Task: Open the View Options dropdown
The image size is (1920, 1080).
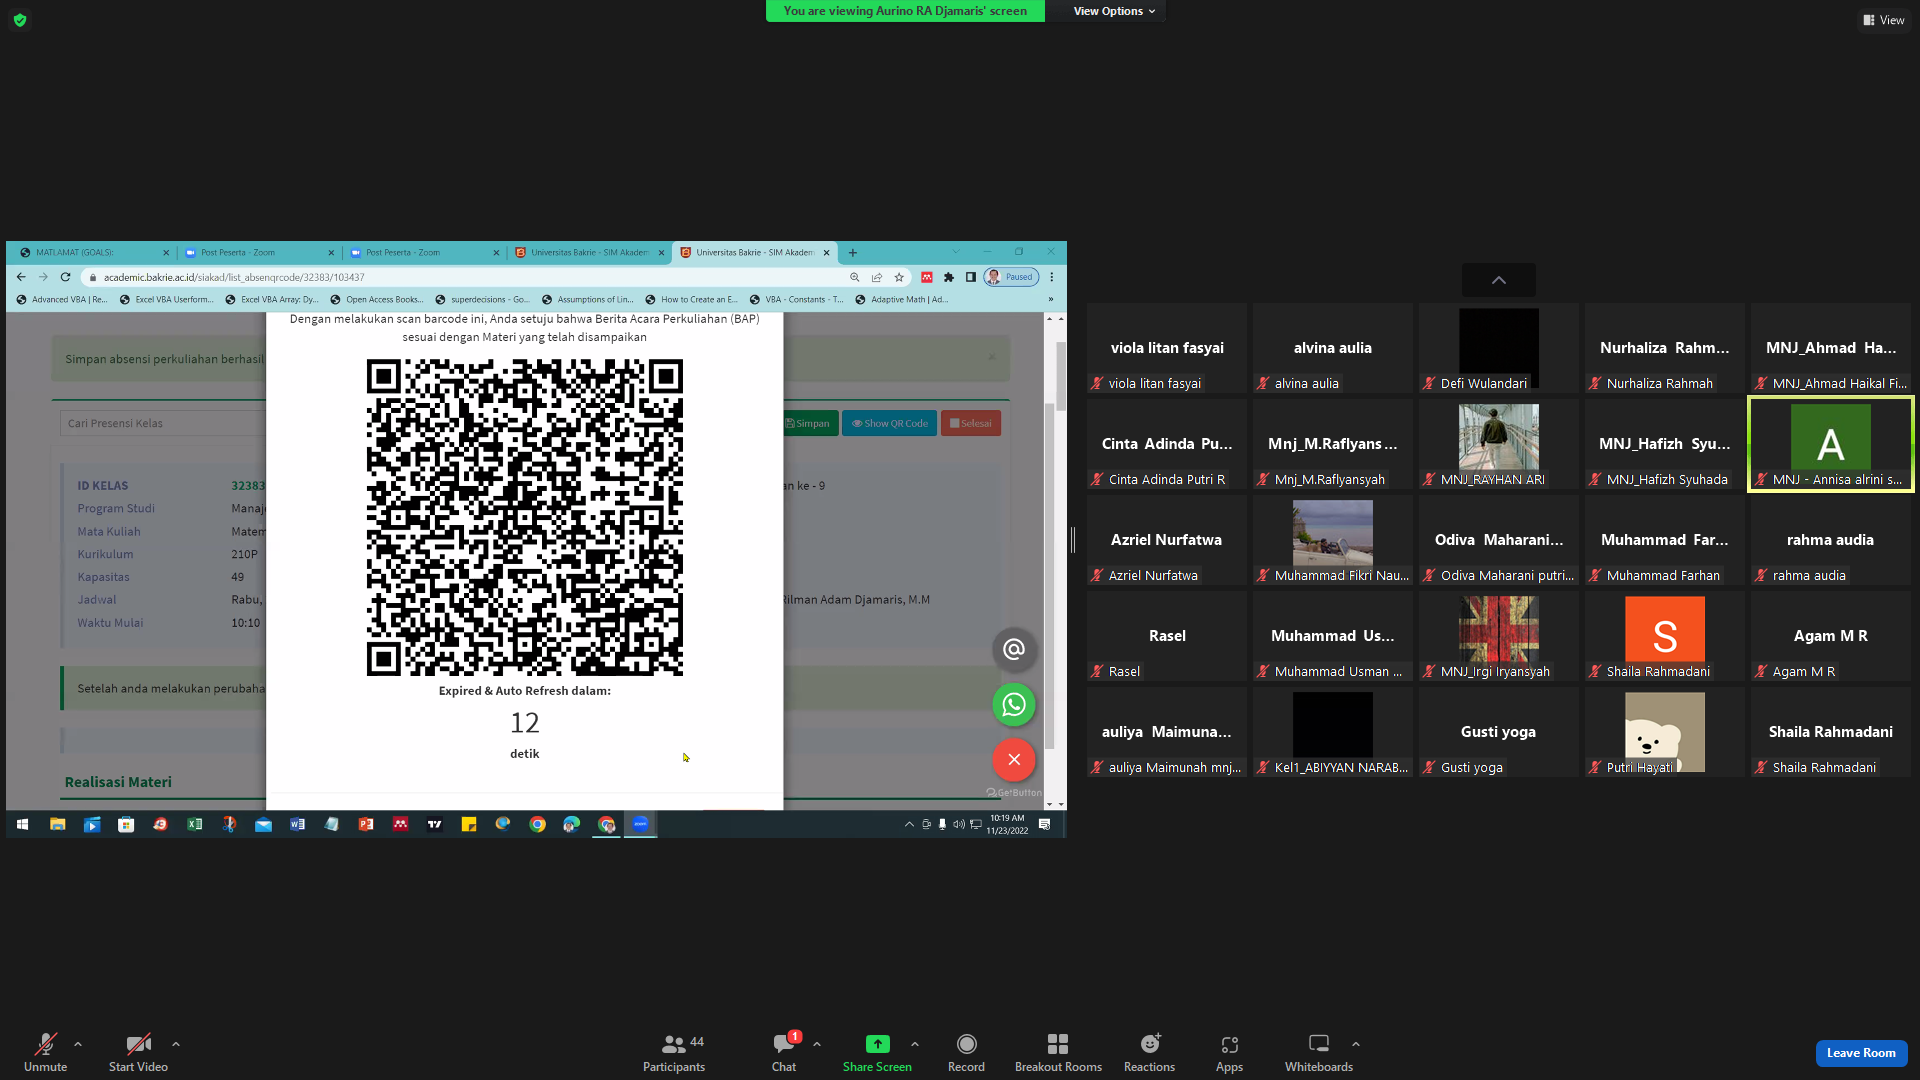Action: pyautogui.click(x=1113, y=11)
